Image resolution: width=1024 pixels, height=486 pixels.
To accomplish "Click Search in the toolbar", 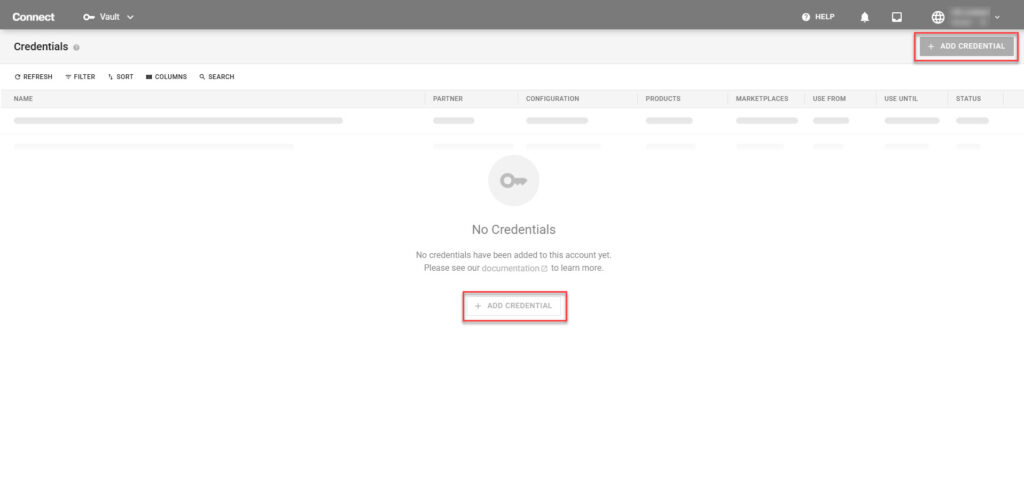I will pos(216,77).
